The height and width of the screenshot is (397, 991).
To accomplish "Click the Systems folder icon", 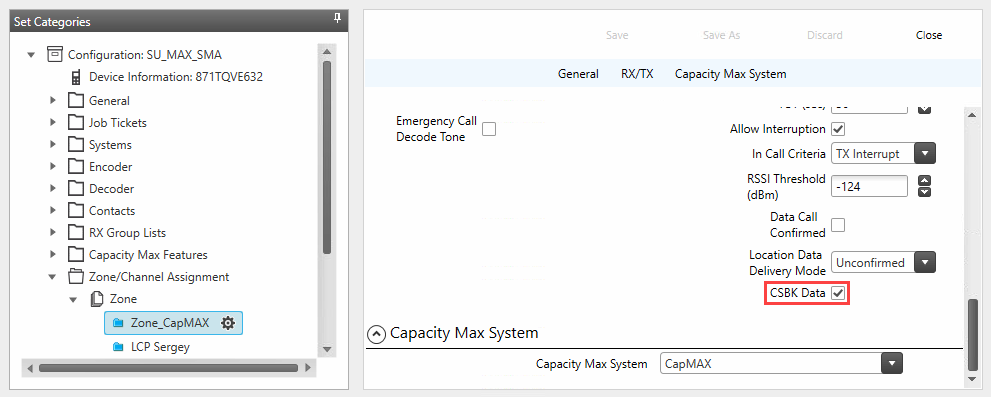I will pos(76,145).
